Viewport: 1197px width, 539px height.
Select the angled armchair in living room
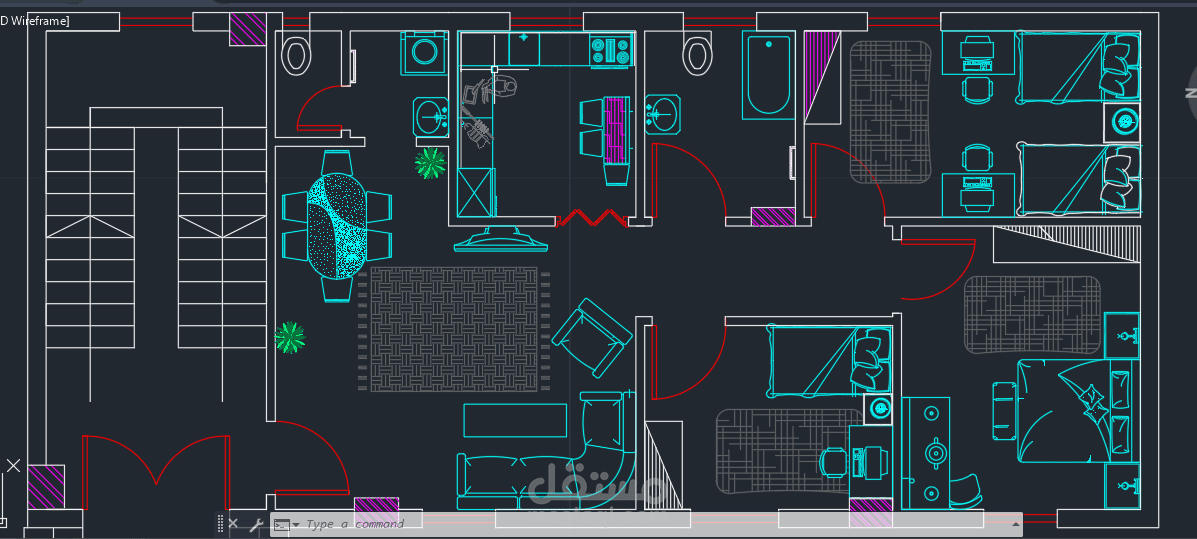[592, 337]
